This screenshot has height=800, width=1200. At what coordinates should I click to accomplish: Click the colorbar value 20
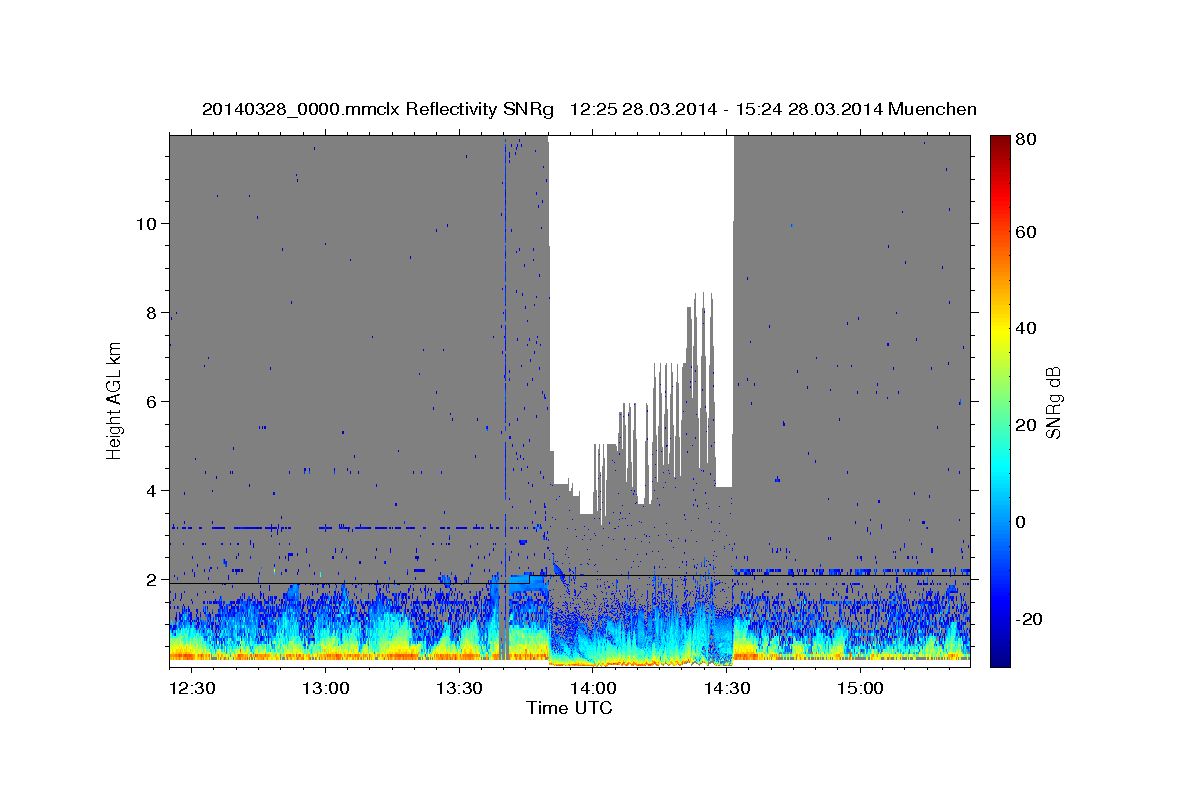(1028, 425)
